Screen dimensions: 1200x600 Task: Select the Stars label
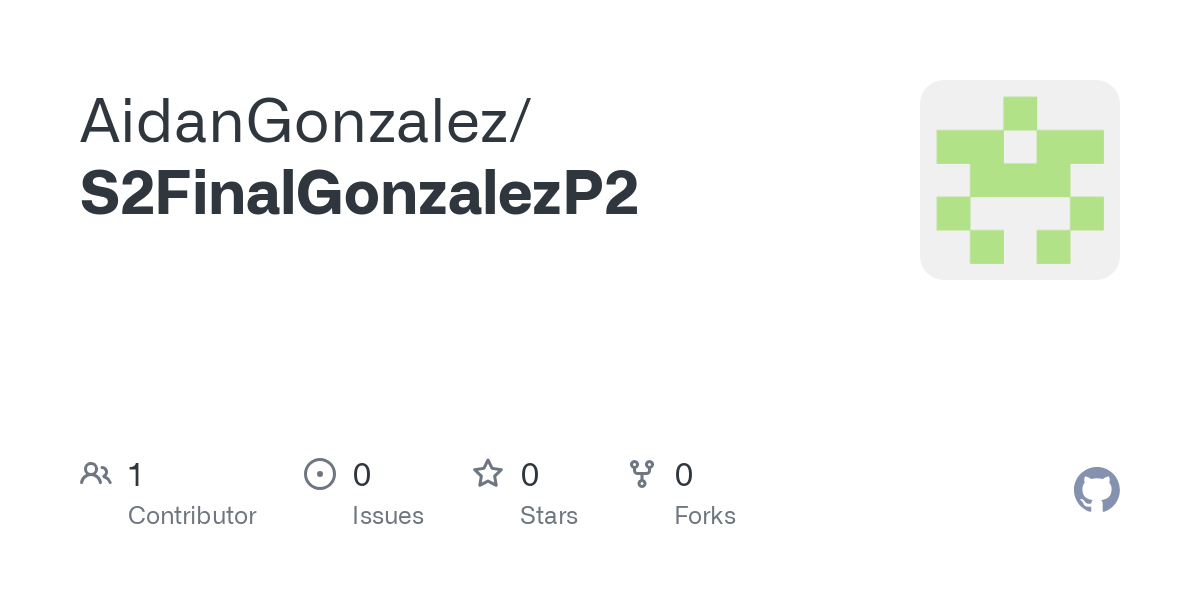coord(549,516)
